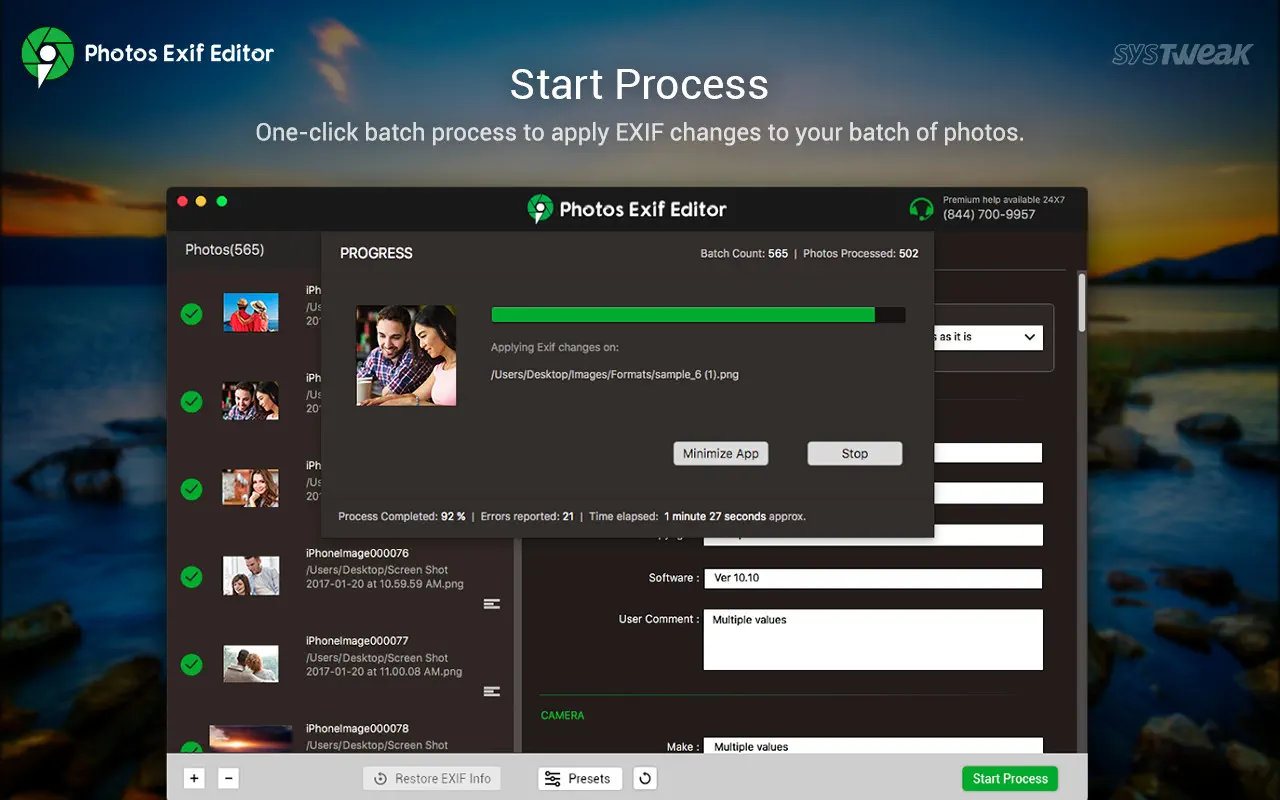The width and height of the screenshot is (1280, 800).
Task: Click the circular reset arrow icon beside Presets
Action: coord(646,779)
